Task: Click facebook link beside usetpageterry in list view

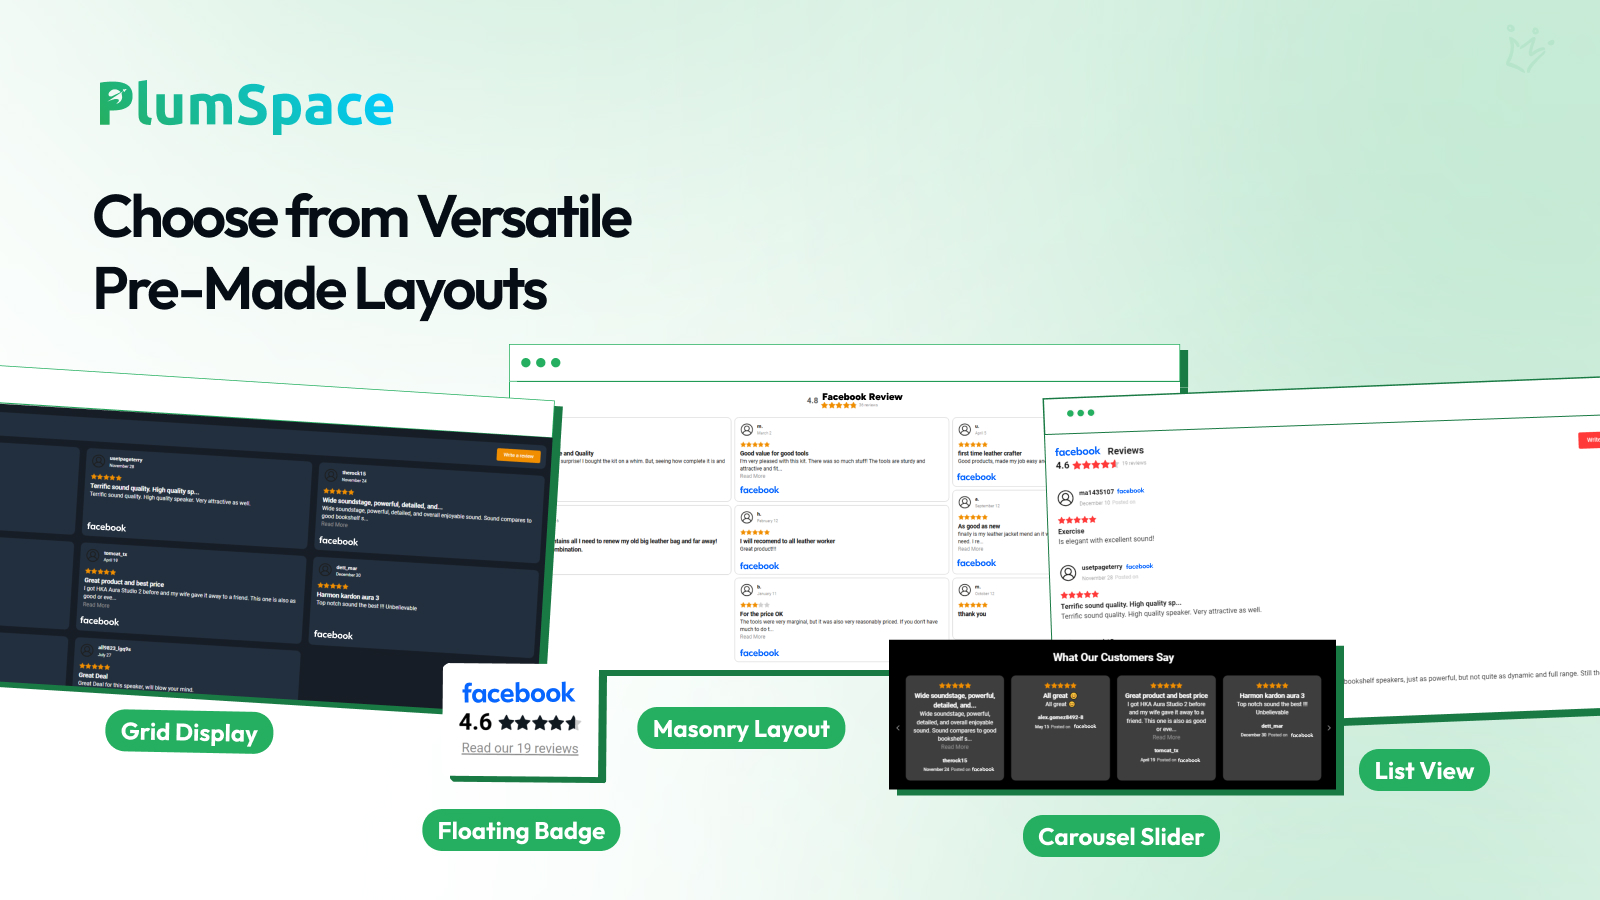Action: point(1139,566)
